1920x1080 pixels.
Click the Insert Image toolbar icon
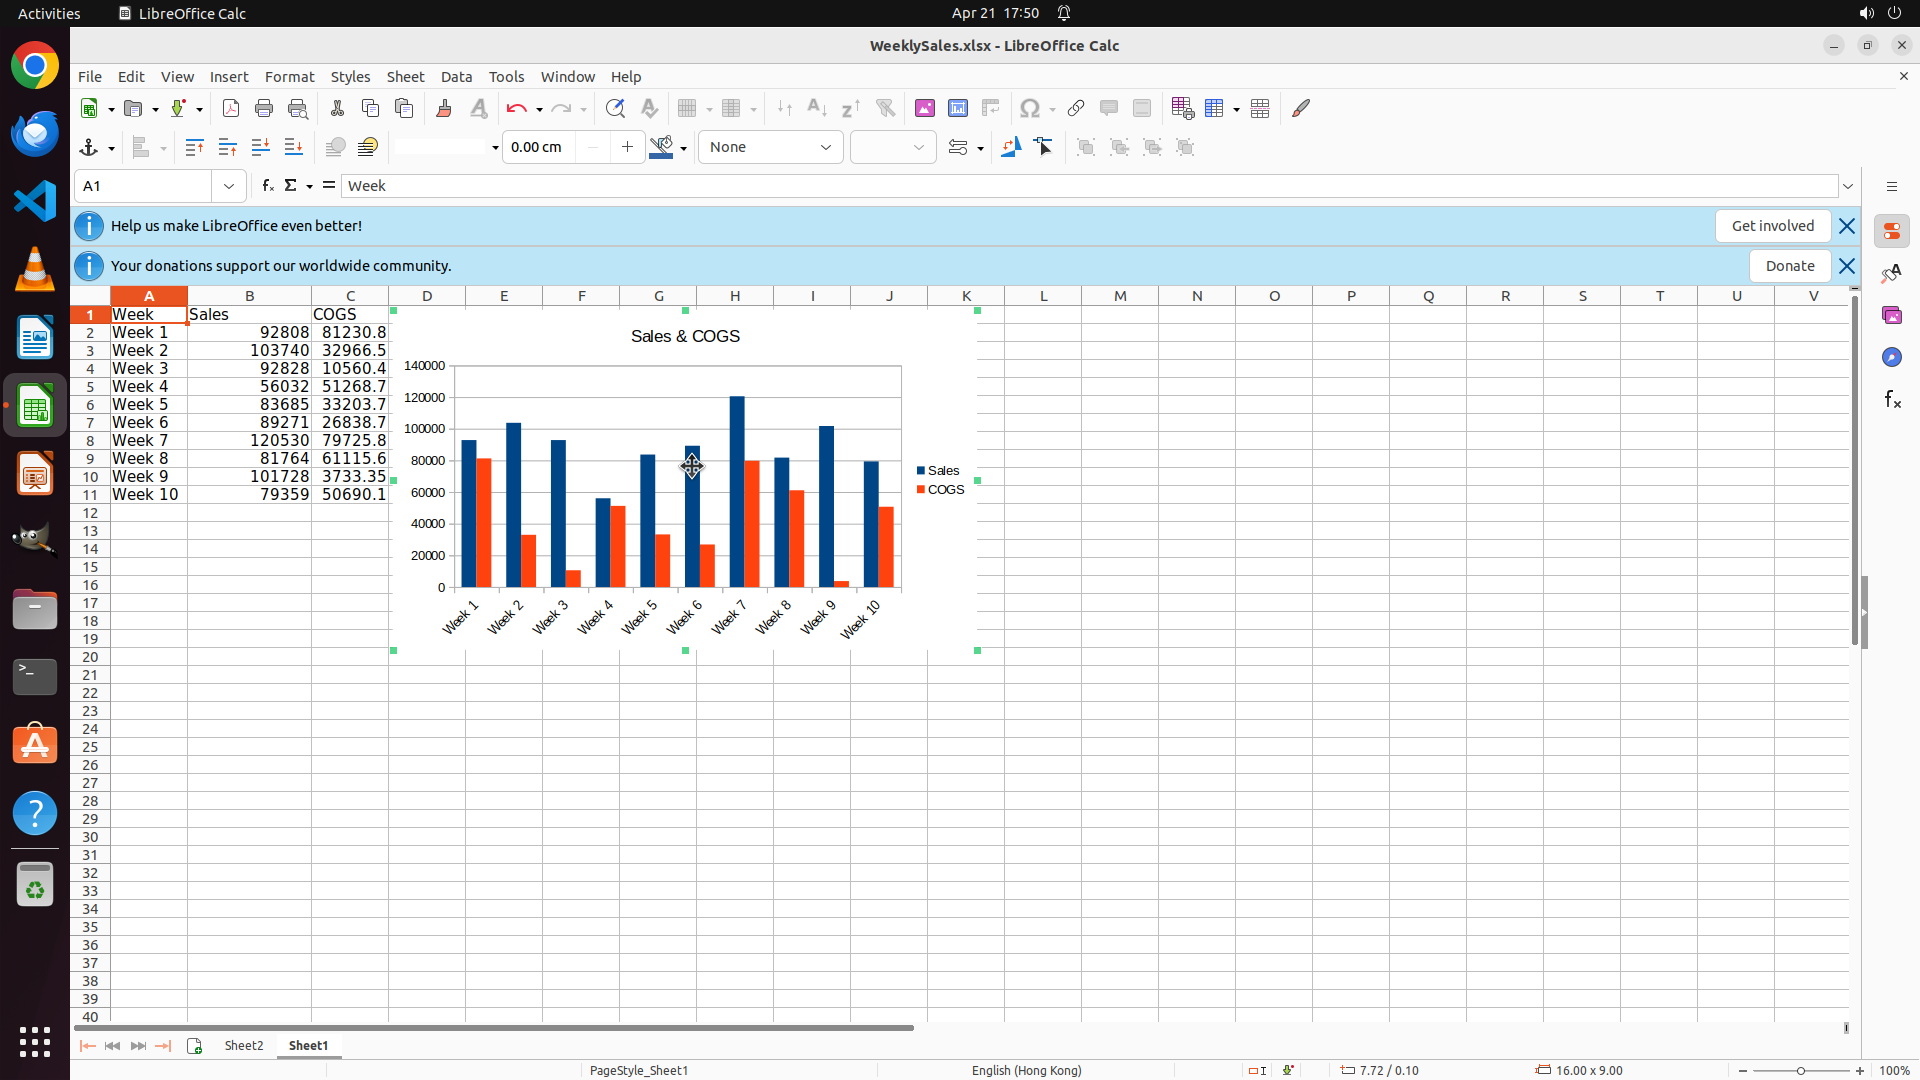coord(925,108)
